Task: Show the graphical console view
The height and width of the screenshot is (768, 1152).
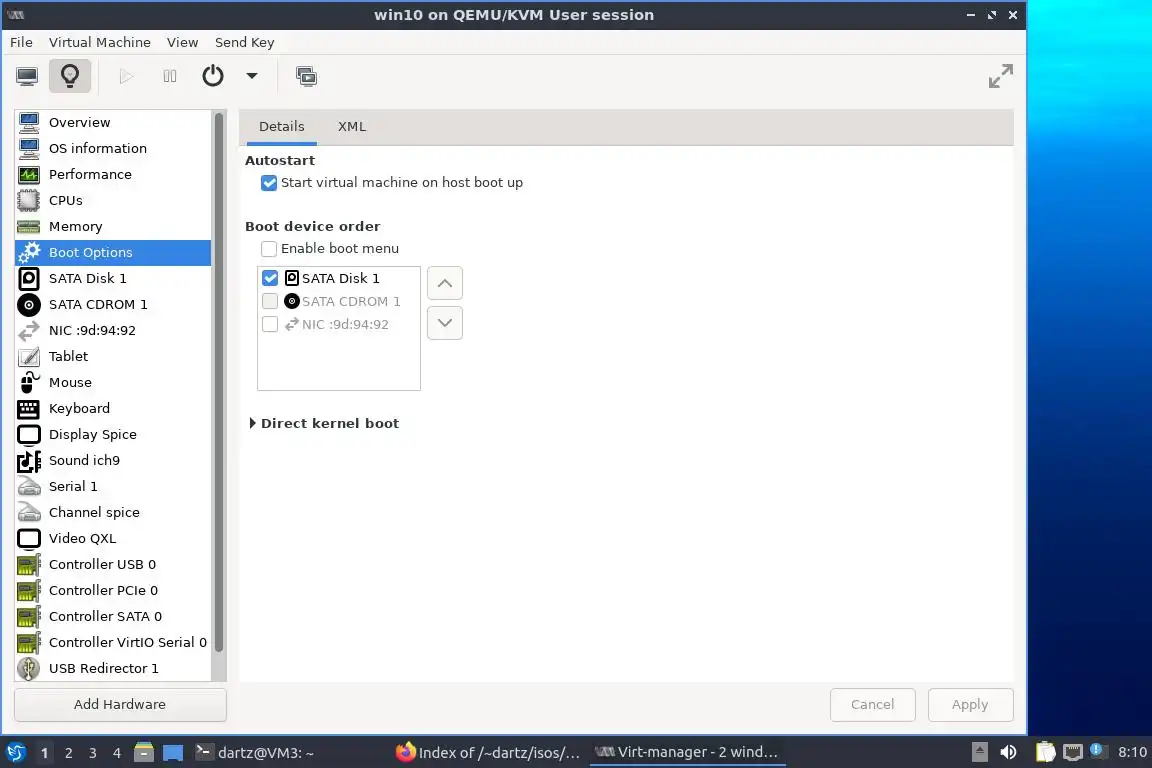Action: pyautogui.click(x=27, y=76)
